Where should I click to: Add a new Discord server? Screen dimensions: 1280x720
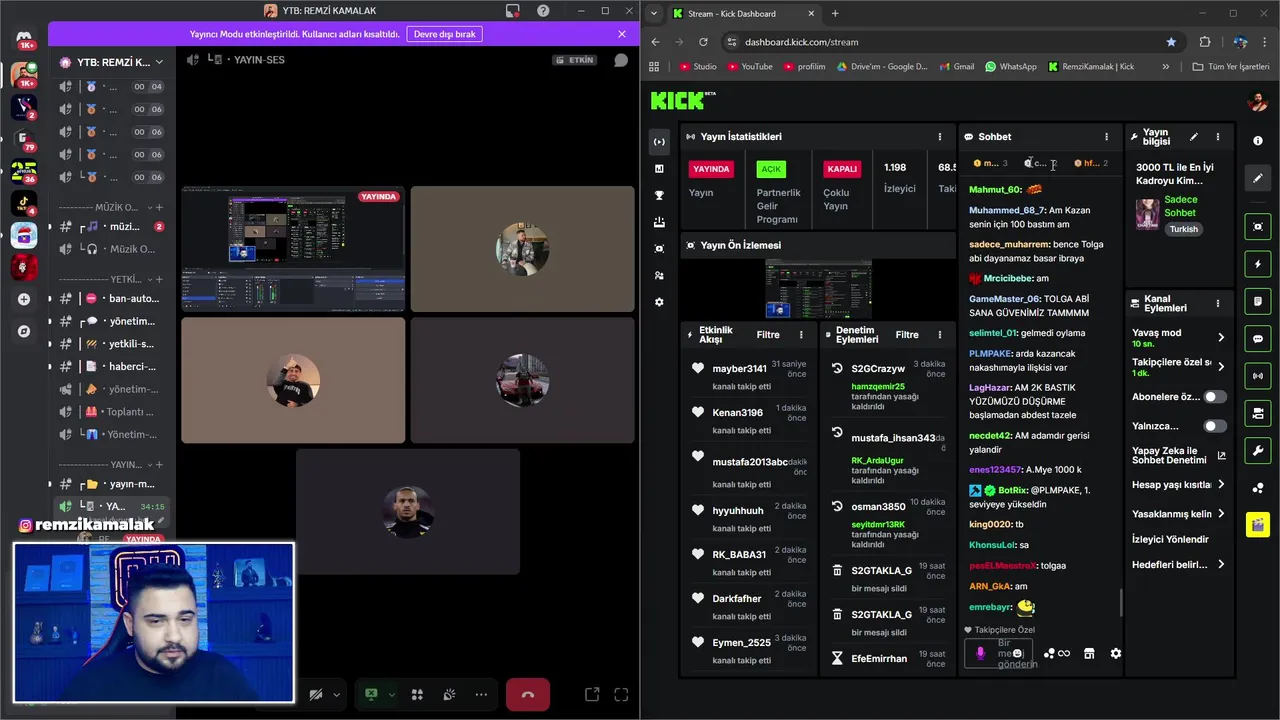coord(24,299)
